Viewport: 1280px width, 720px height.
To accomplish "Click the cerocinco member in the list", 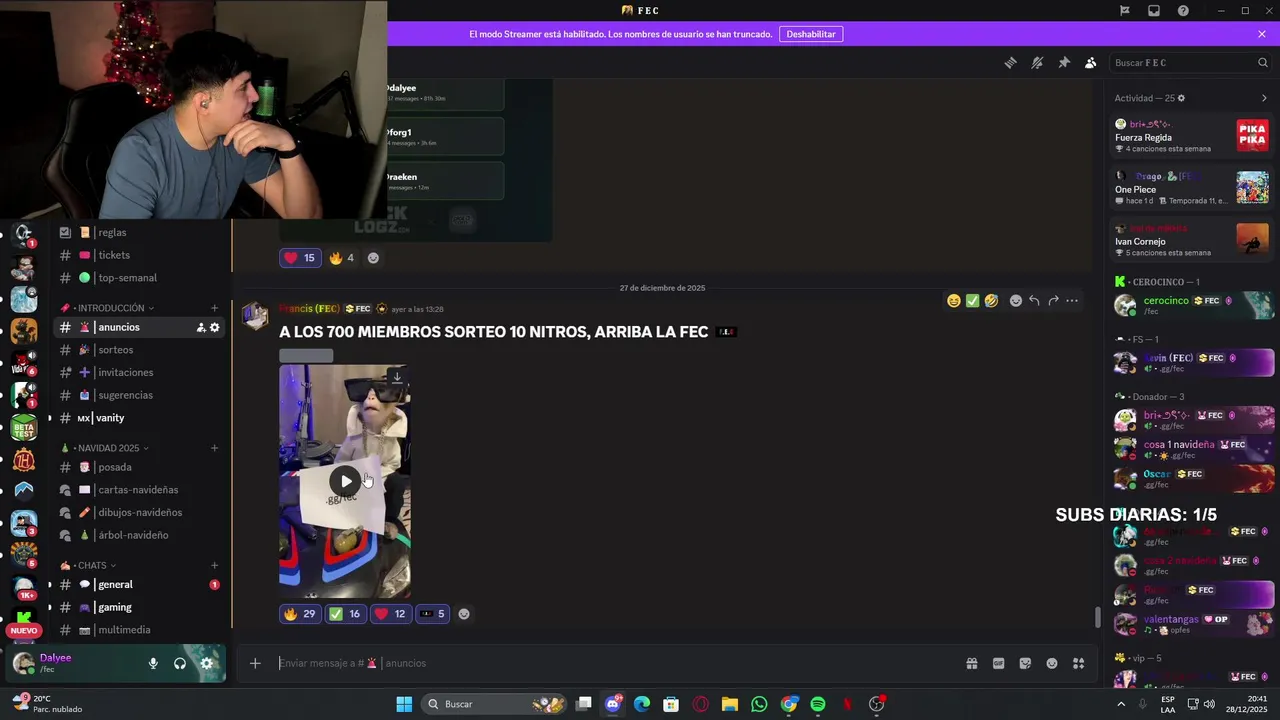I will 1194,305.
